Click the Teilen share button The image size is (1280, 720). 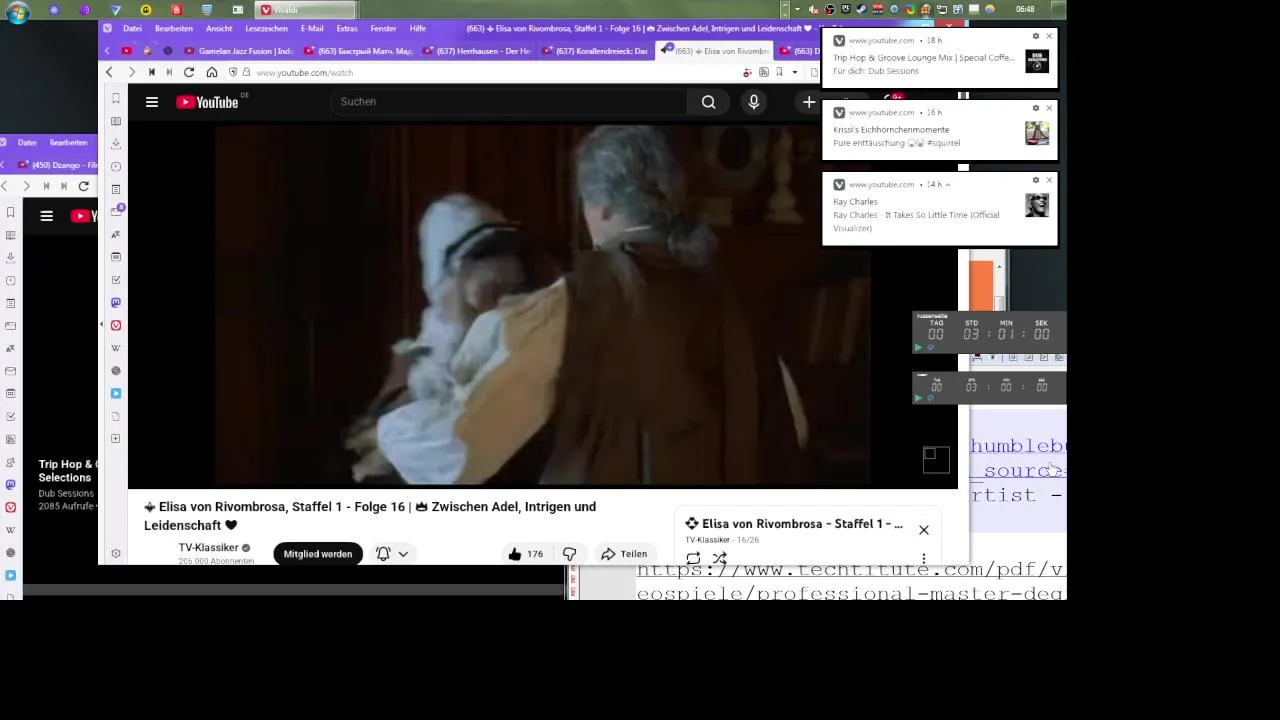click(x=624, y=554)
